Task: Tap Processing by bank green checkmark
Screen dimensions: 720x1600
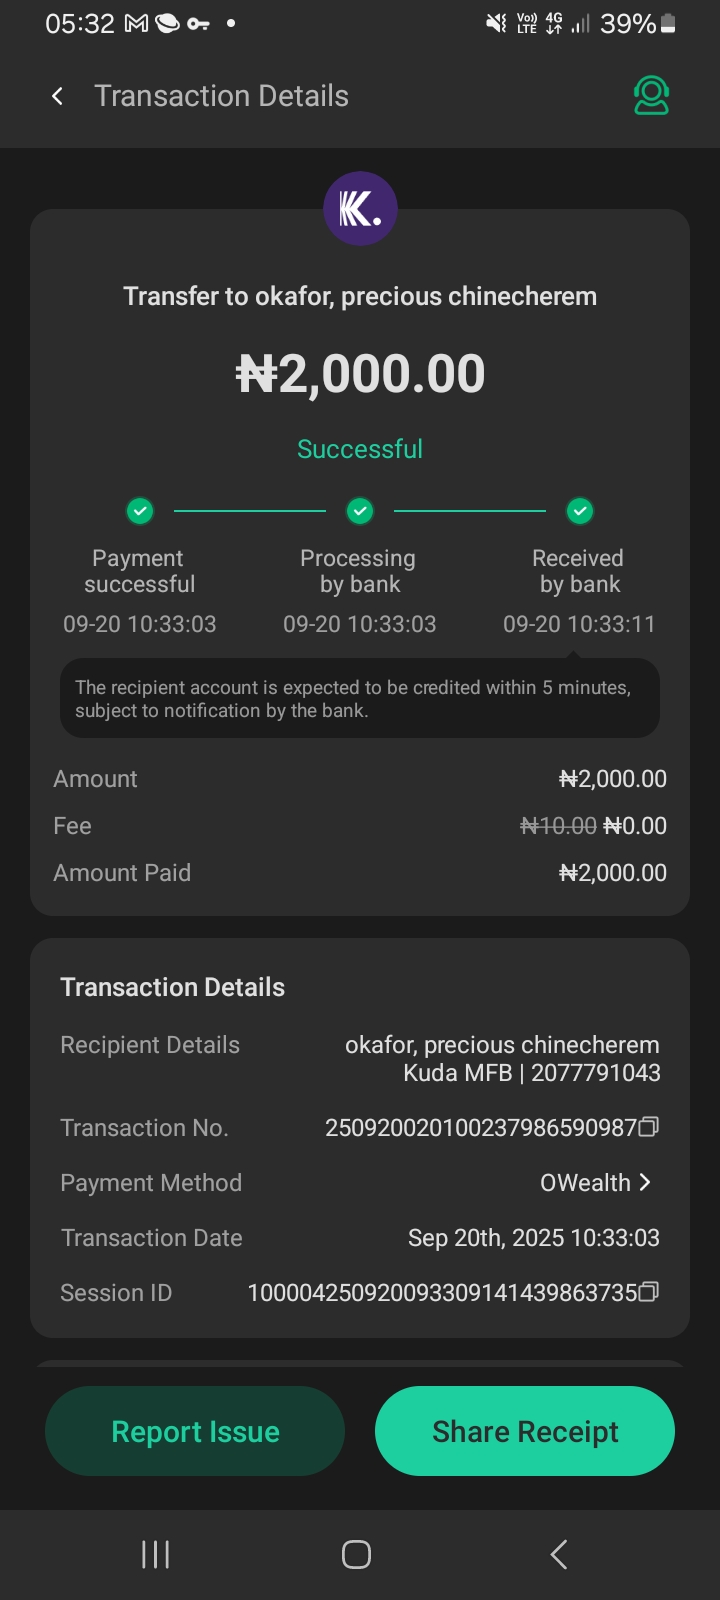Action: coord(360,511)
